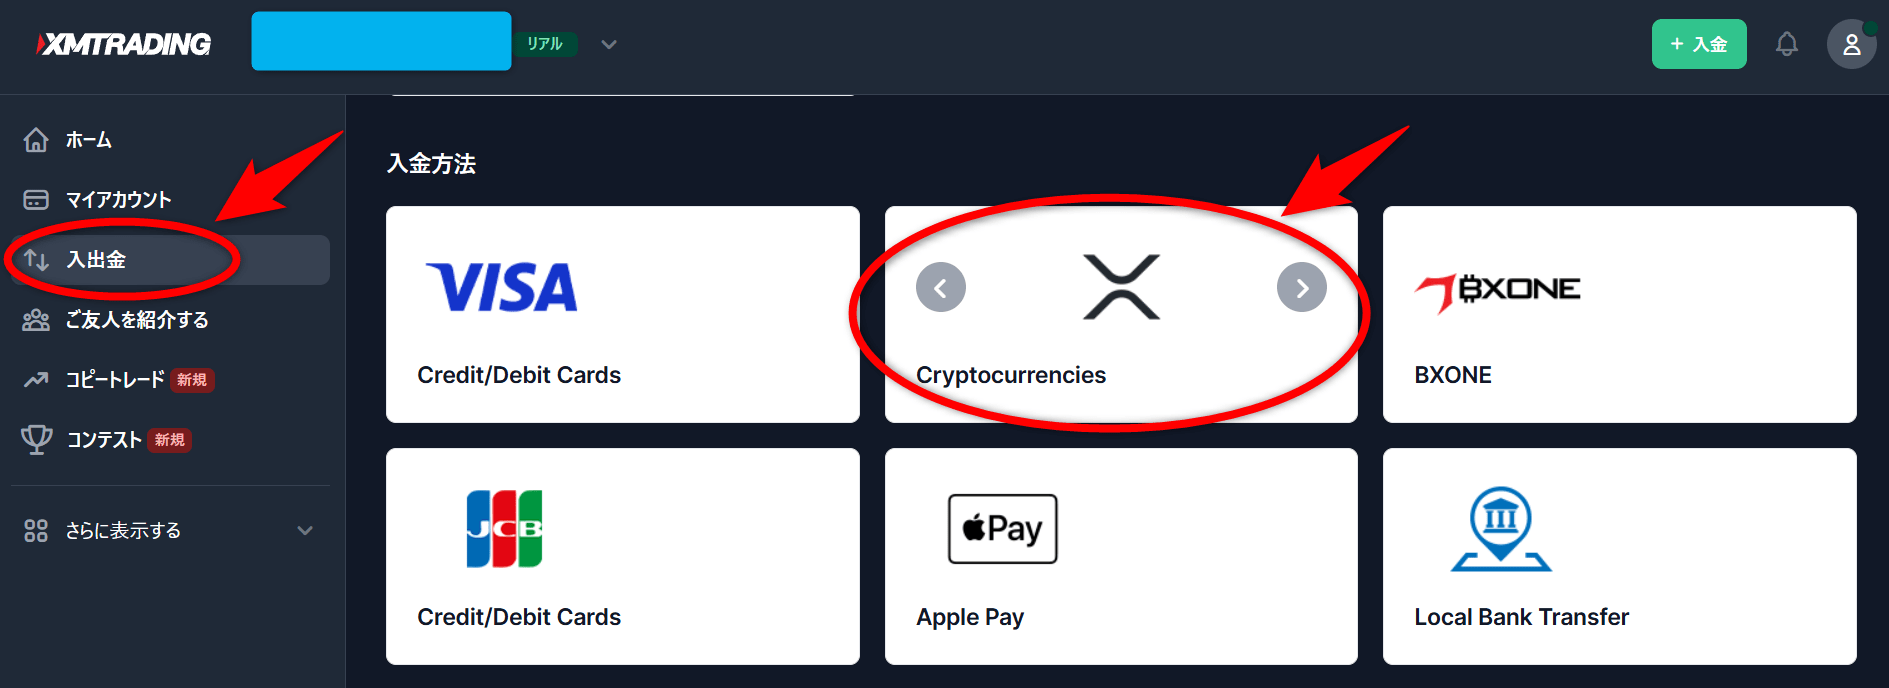Choose the VISA Credit/Debit Cards method
Viewport: 1889px width, 688px height.
coord(623,314)
